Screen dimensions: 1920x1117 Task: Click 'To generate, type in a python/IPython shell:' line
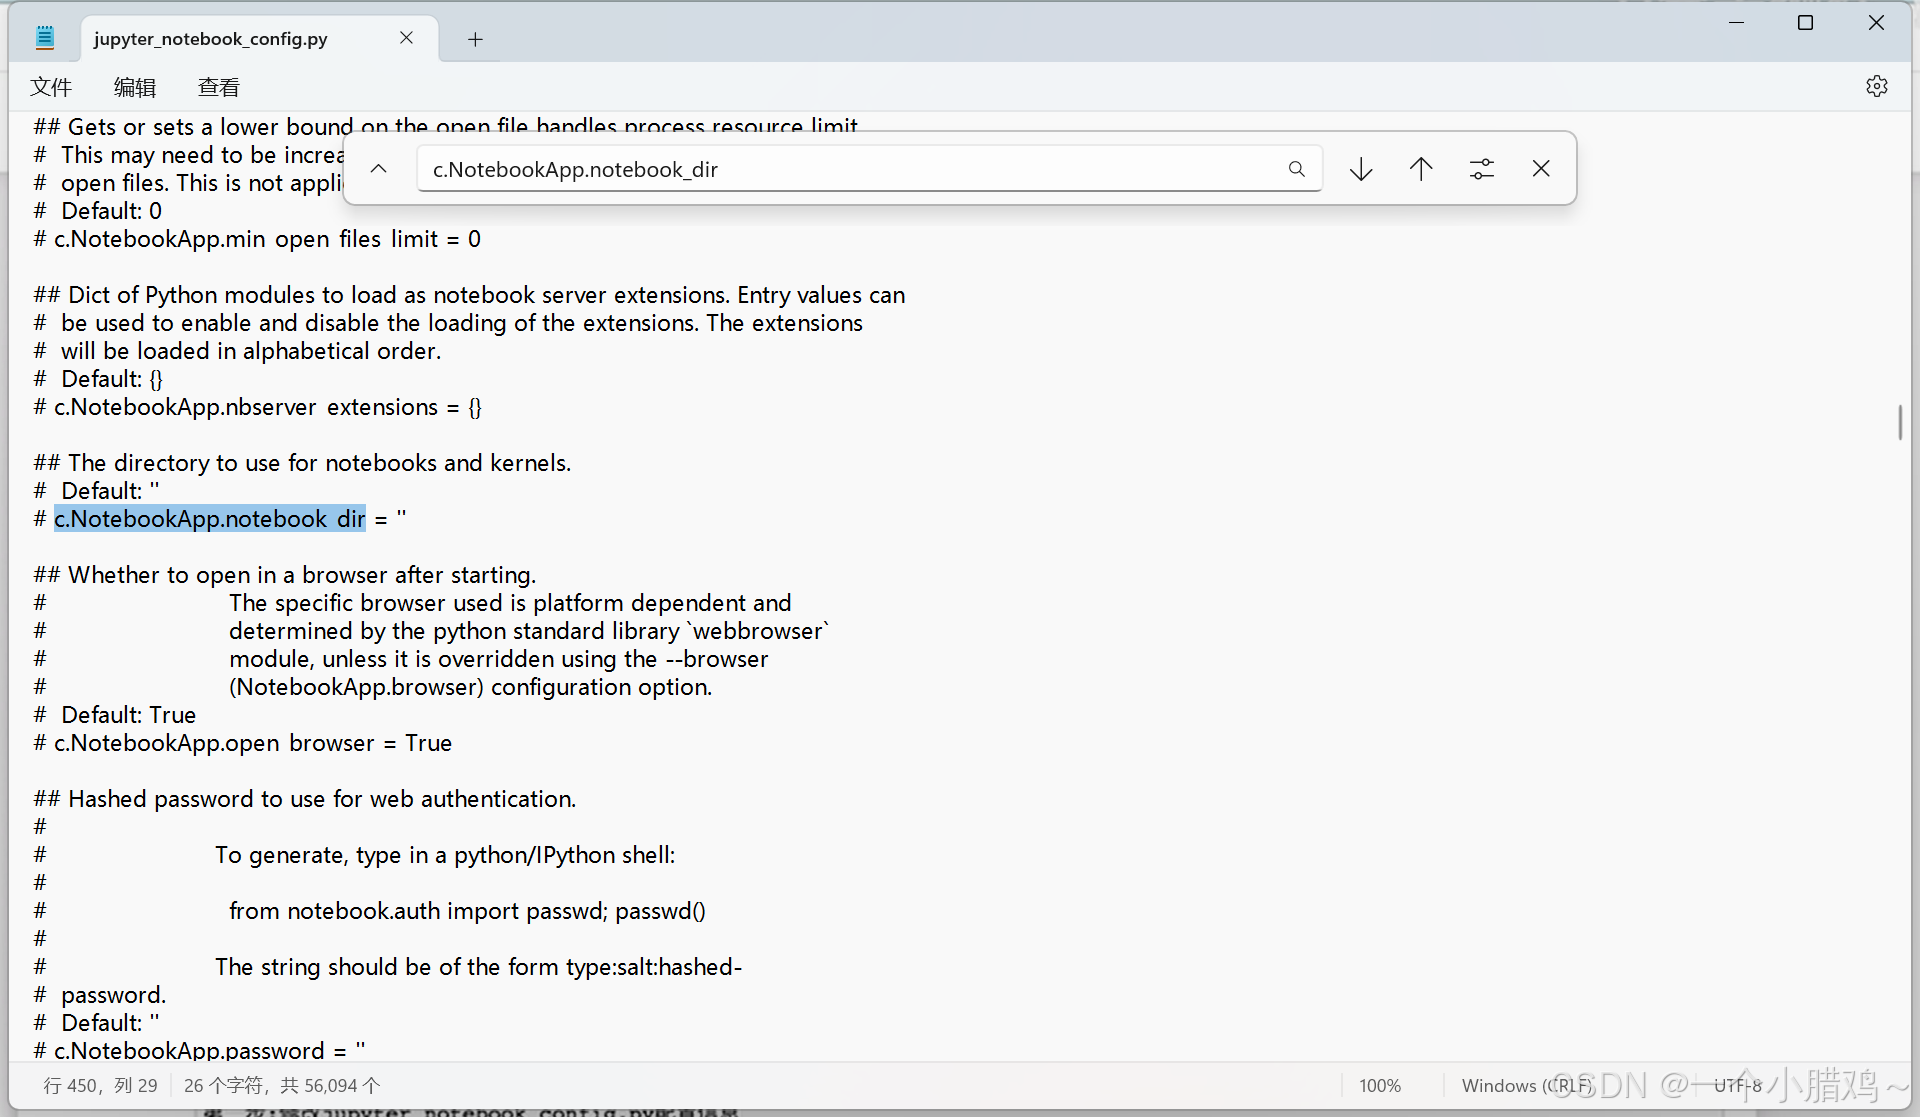(445, 855)
